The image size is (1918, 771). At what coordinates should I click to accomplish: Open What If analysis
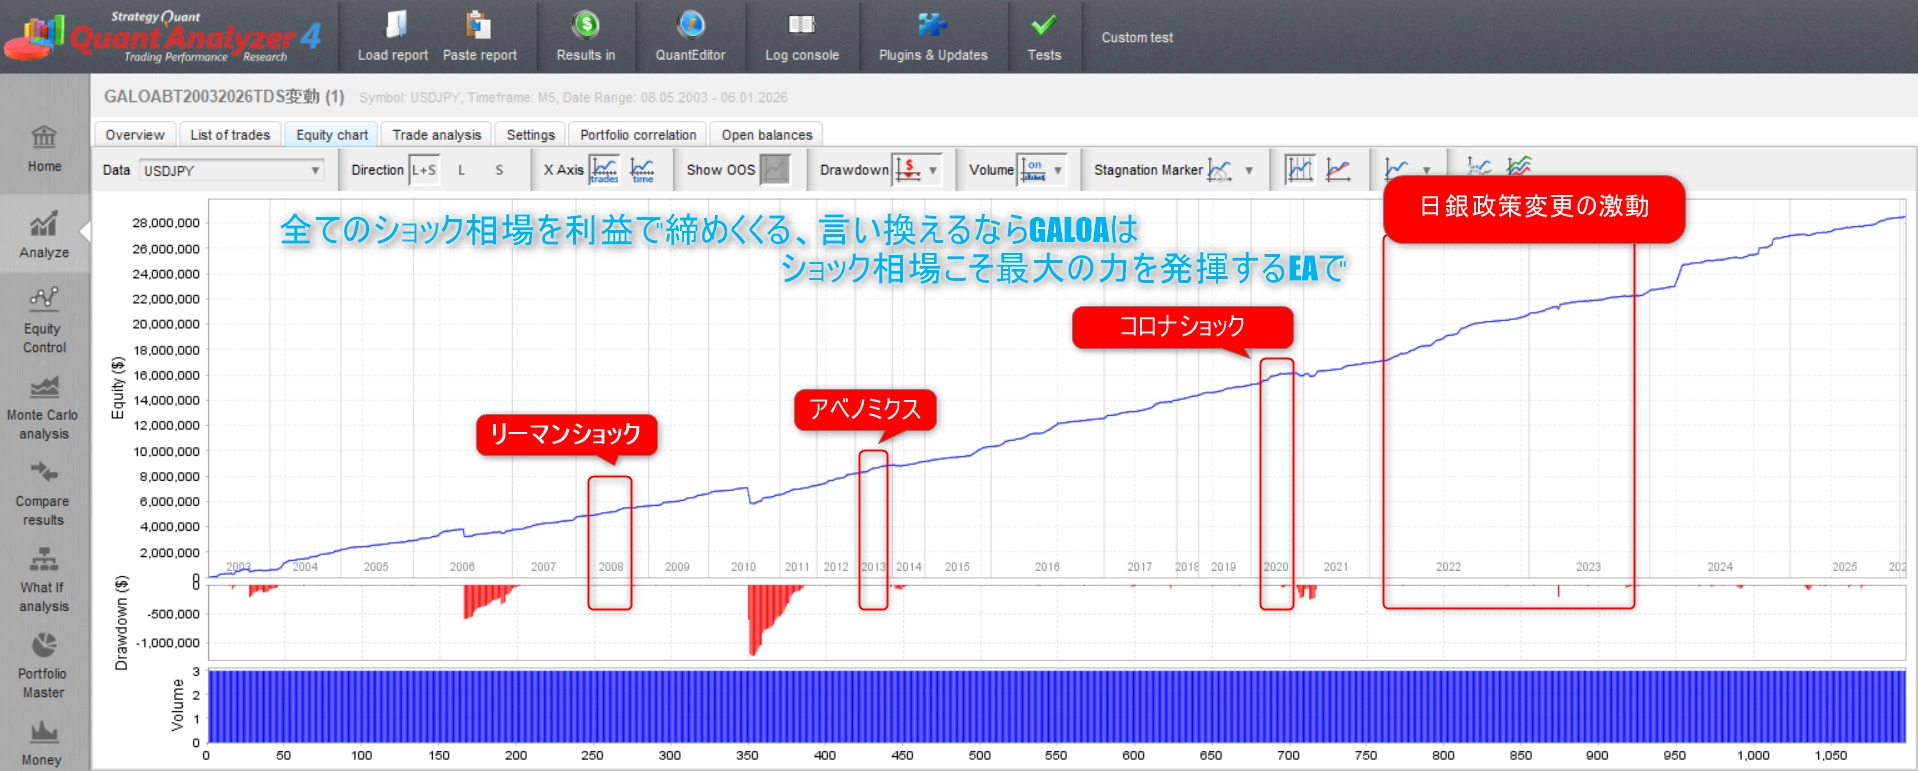tap(44, 580)
